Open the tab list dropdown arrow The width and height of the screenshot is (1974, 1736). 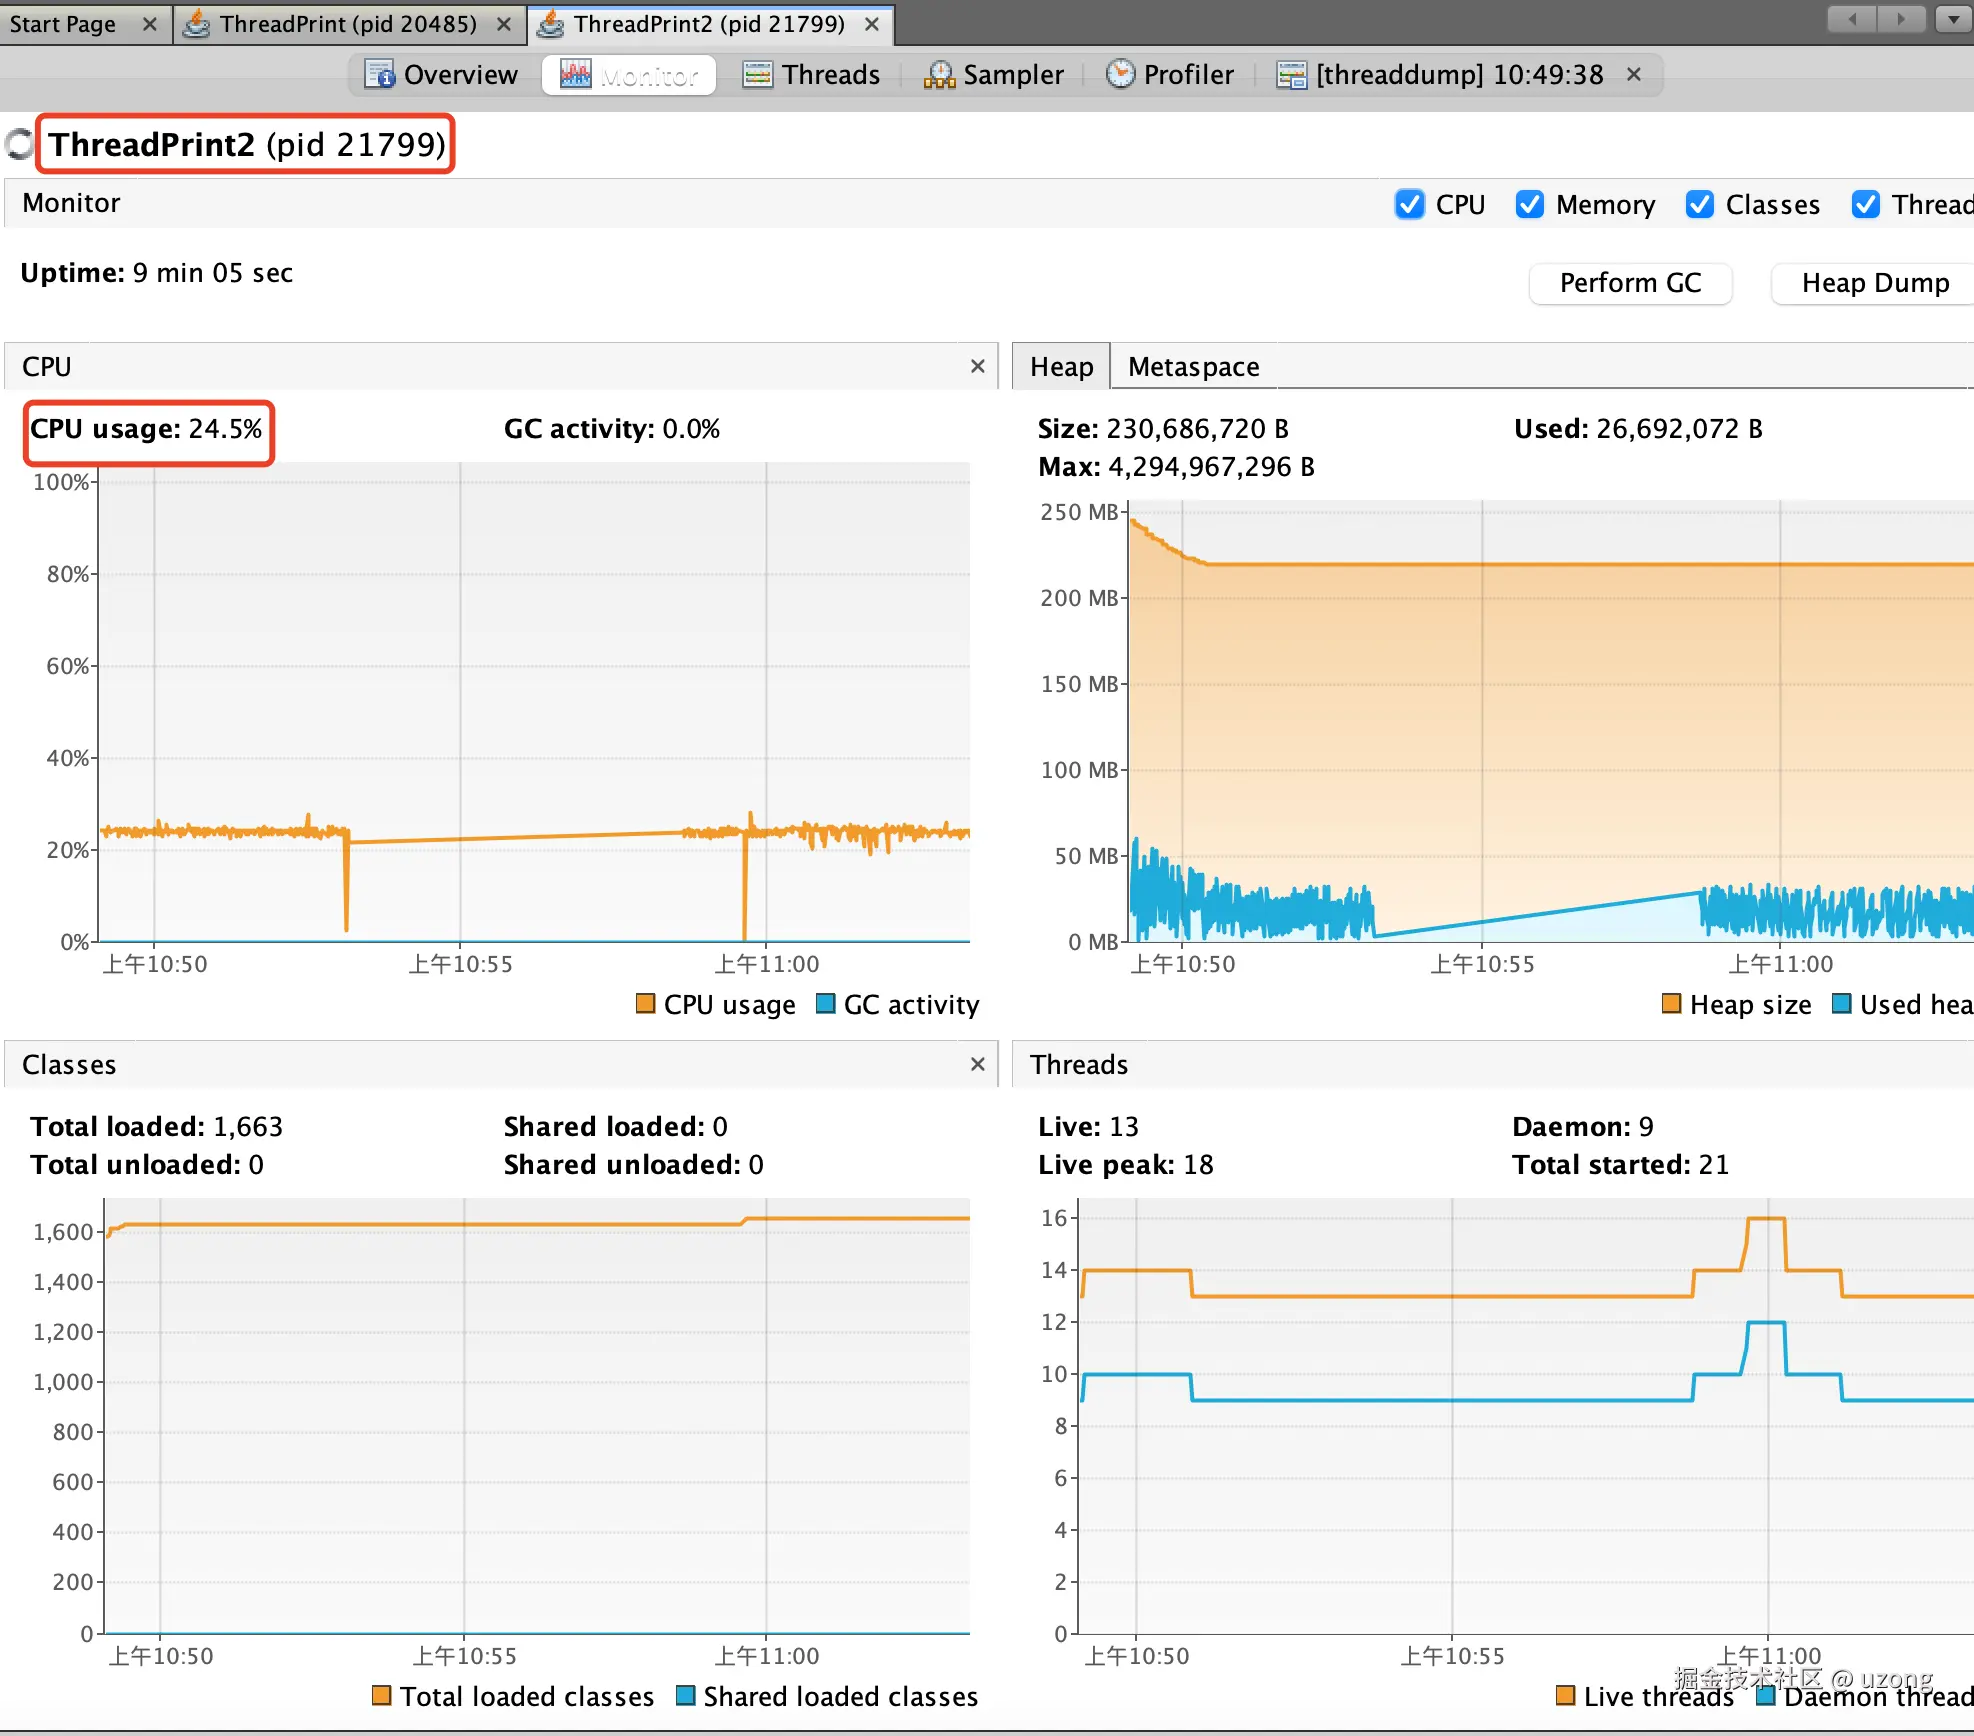click(1953, 19)
